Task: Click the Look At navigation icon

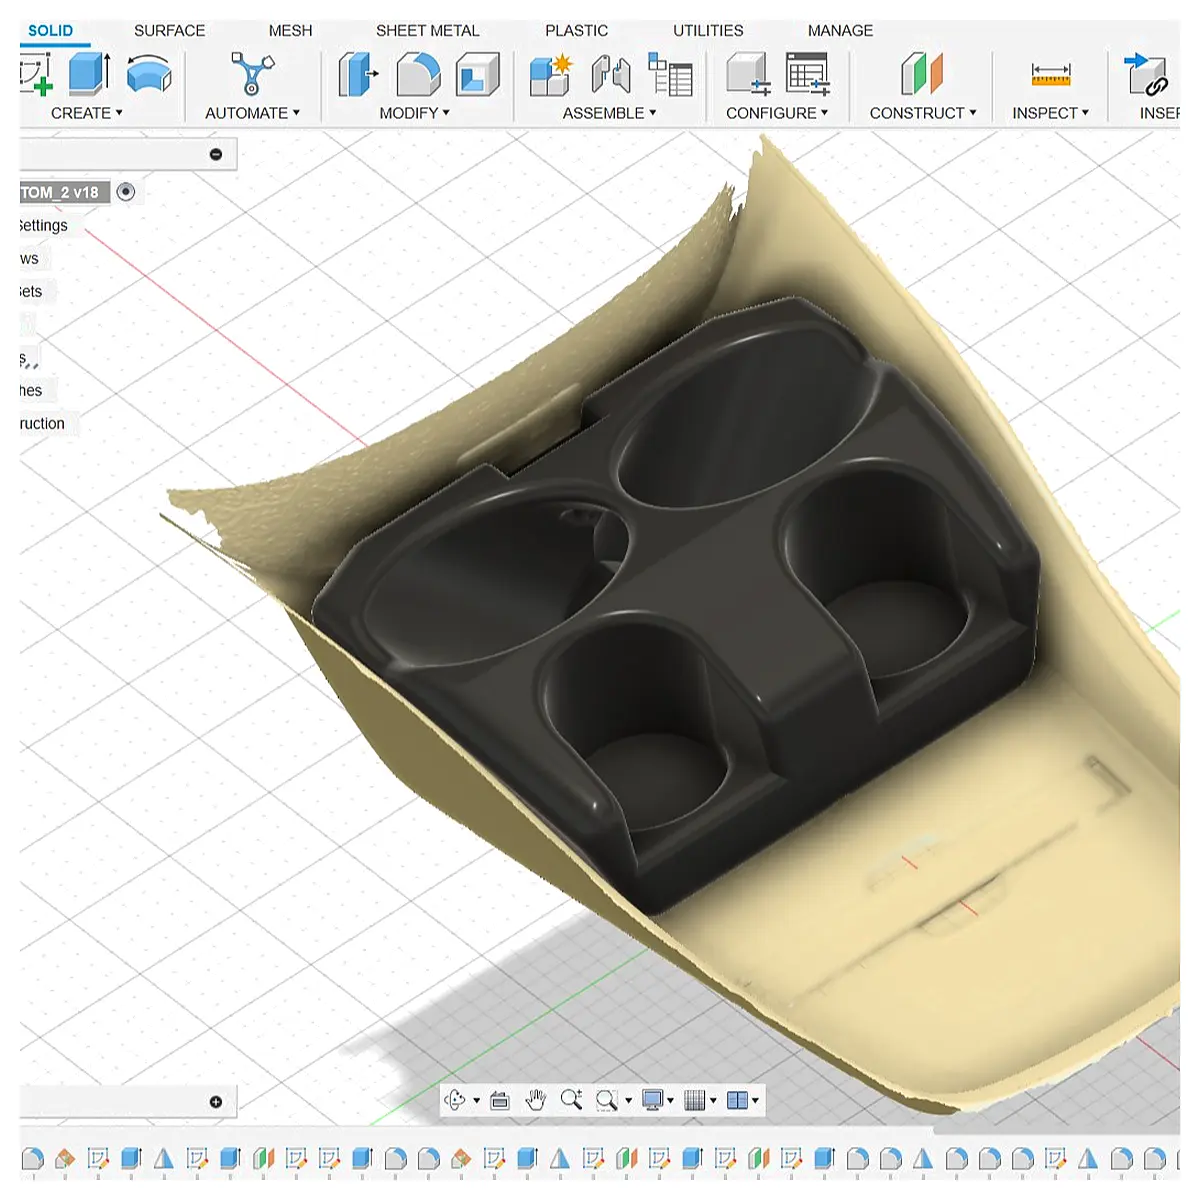Action: tap(500, 1100)
